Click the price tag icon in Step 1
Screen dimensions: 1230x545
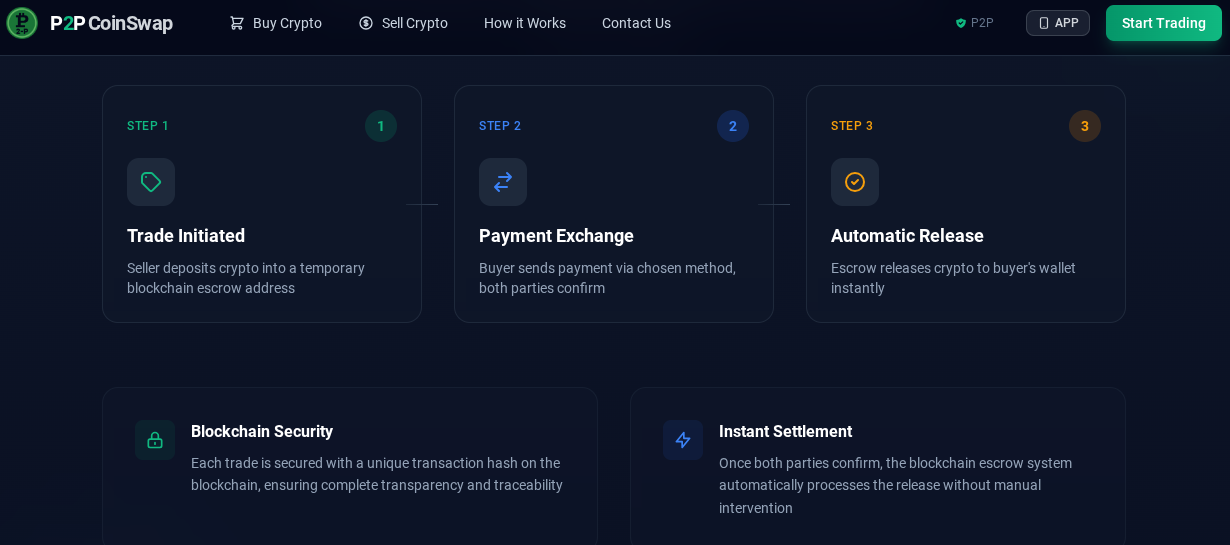pyautogui.click(x=151, y=182)
